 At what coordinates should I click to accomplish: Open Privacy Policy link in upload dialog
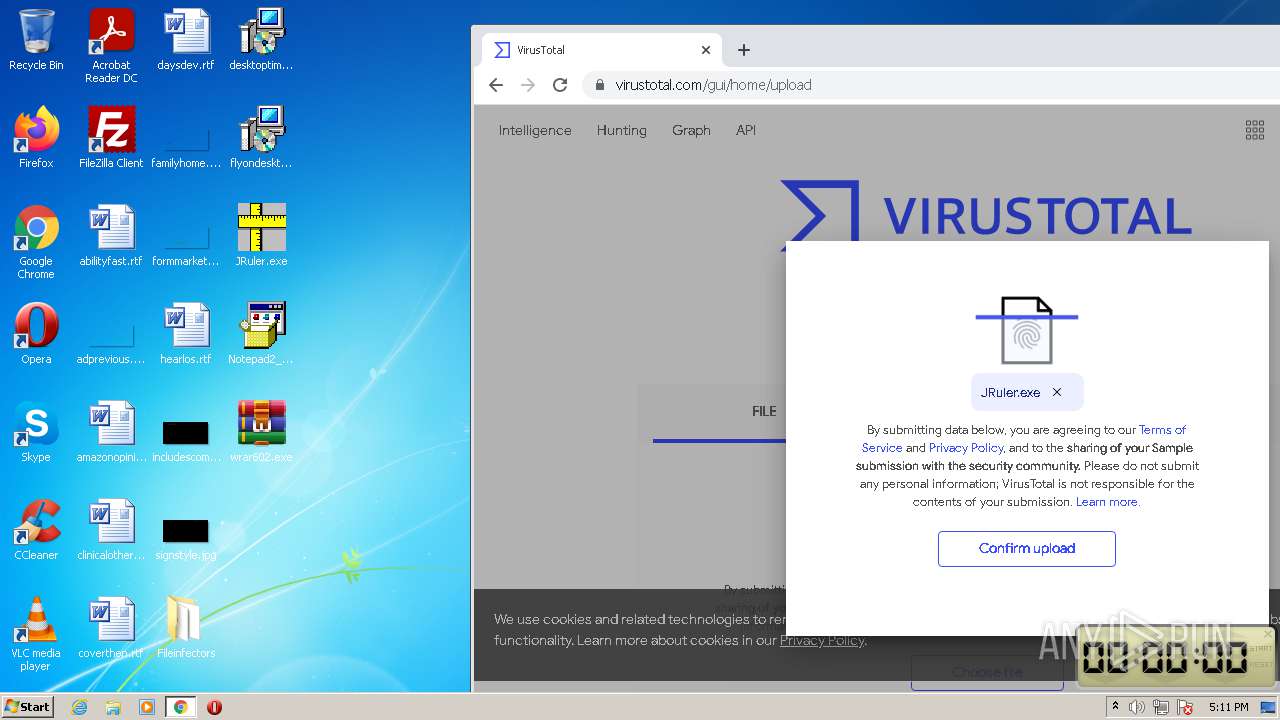click(x=966, y=448)
